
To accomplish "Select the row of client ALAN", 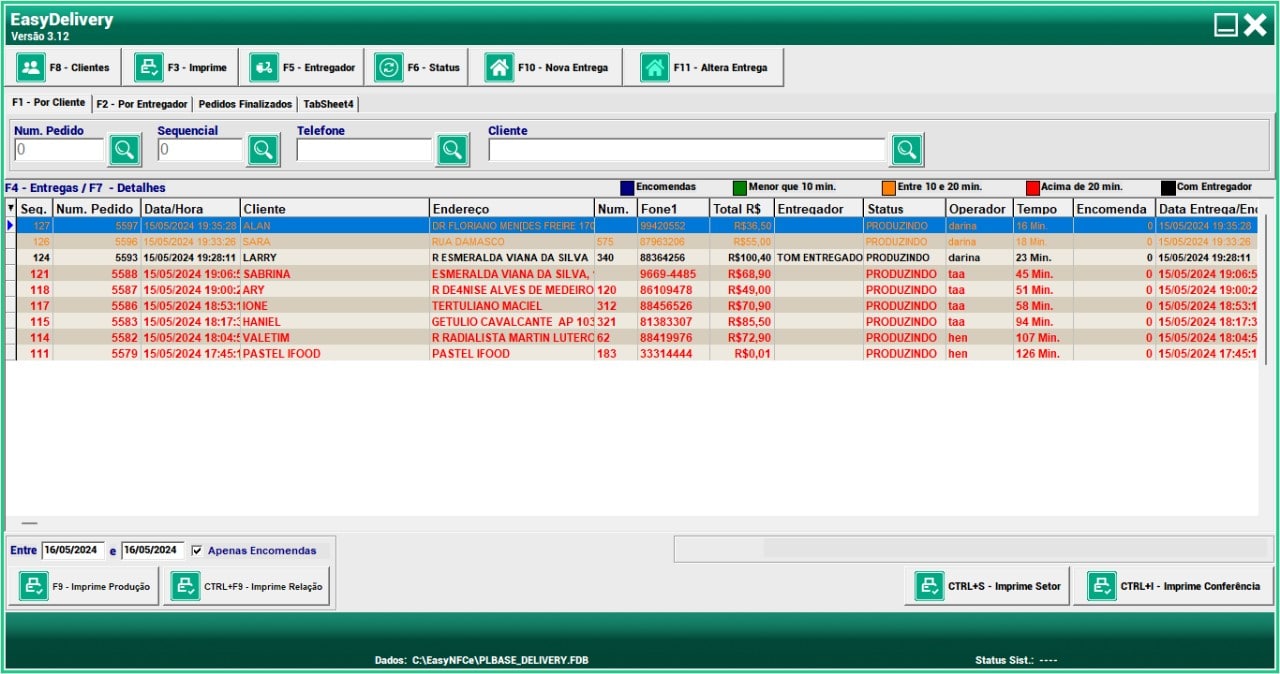I will point(632,226).
